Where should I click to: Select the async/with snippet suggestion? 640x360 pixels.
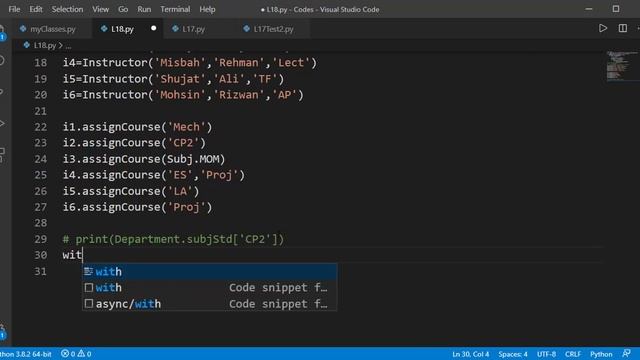[210, 304]
